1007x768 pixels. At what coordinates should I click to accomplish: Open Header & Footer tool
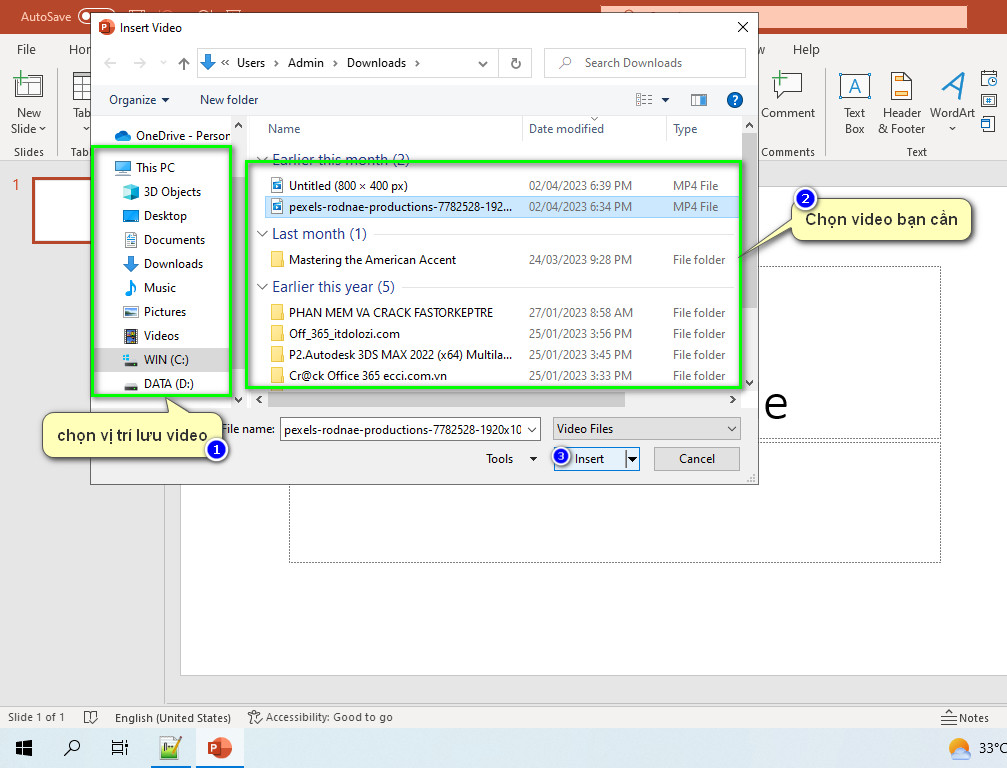point(901,103)
